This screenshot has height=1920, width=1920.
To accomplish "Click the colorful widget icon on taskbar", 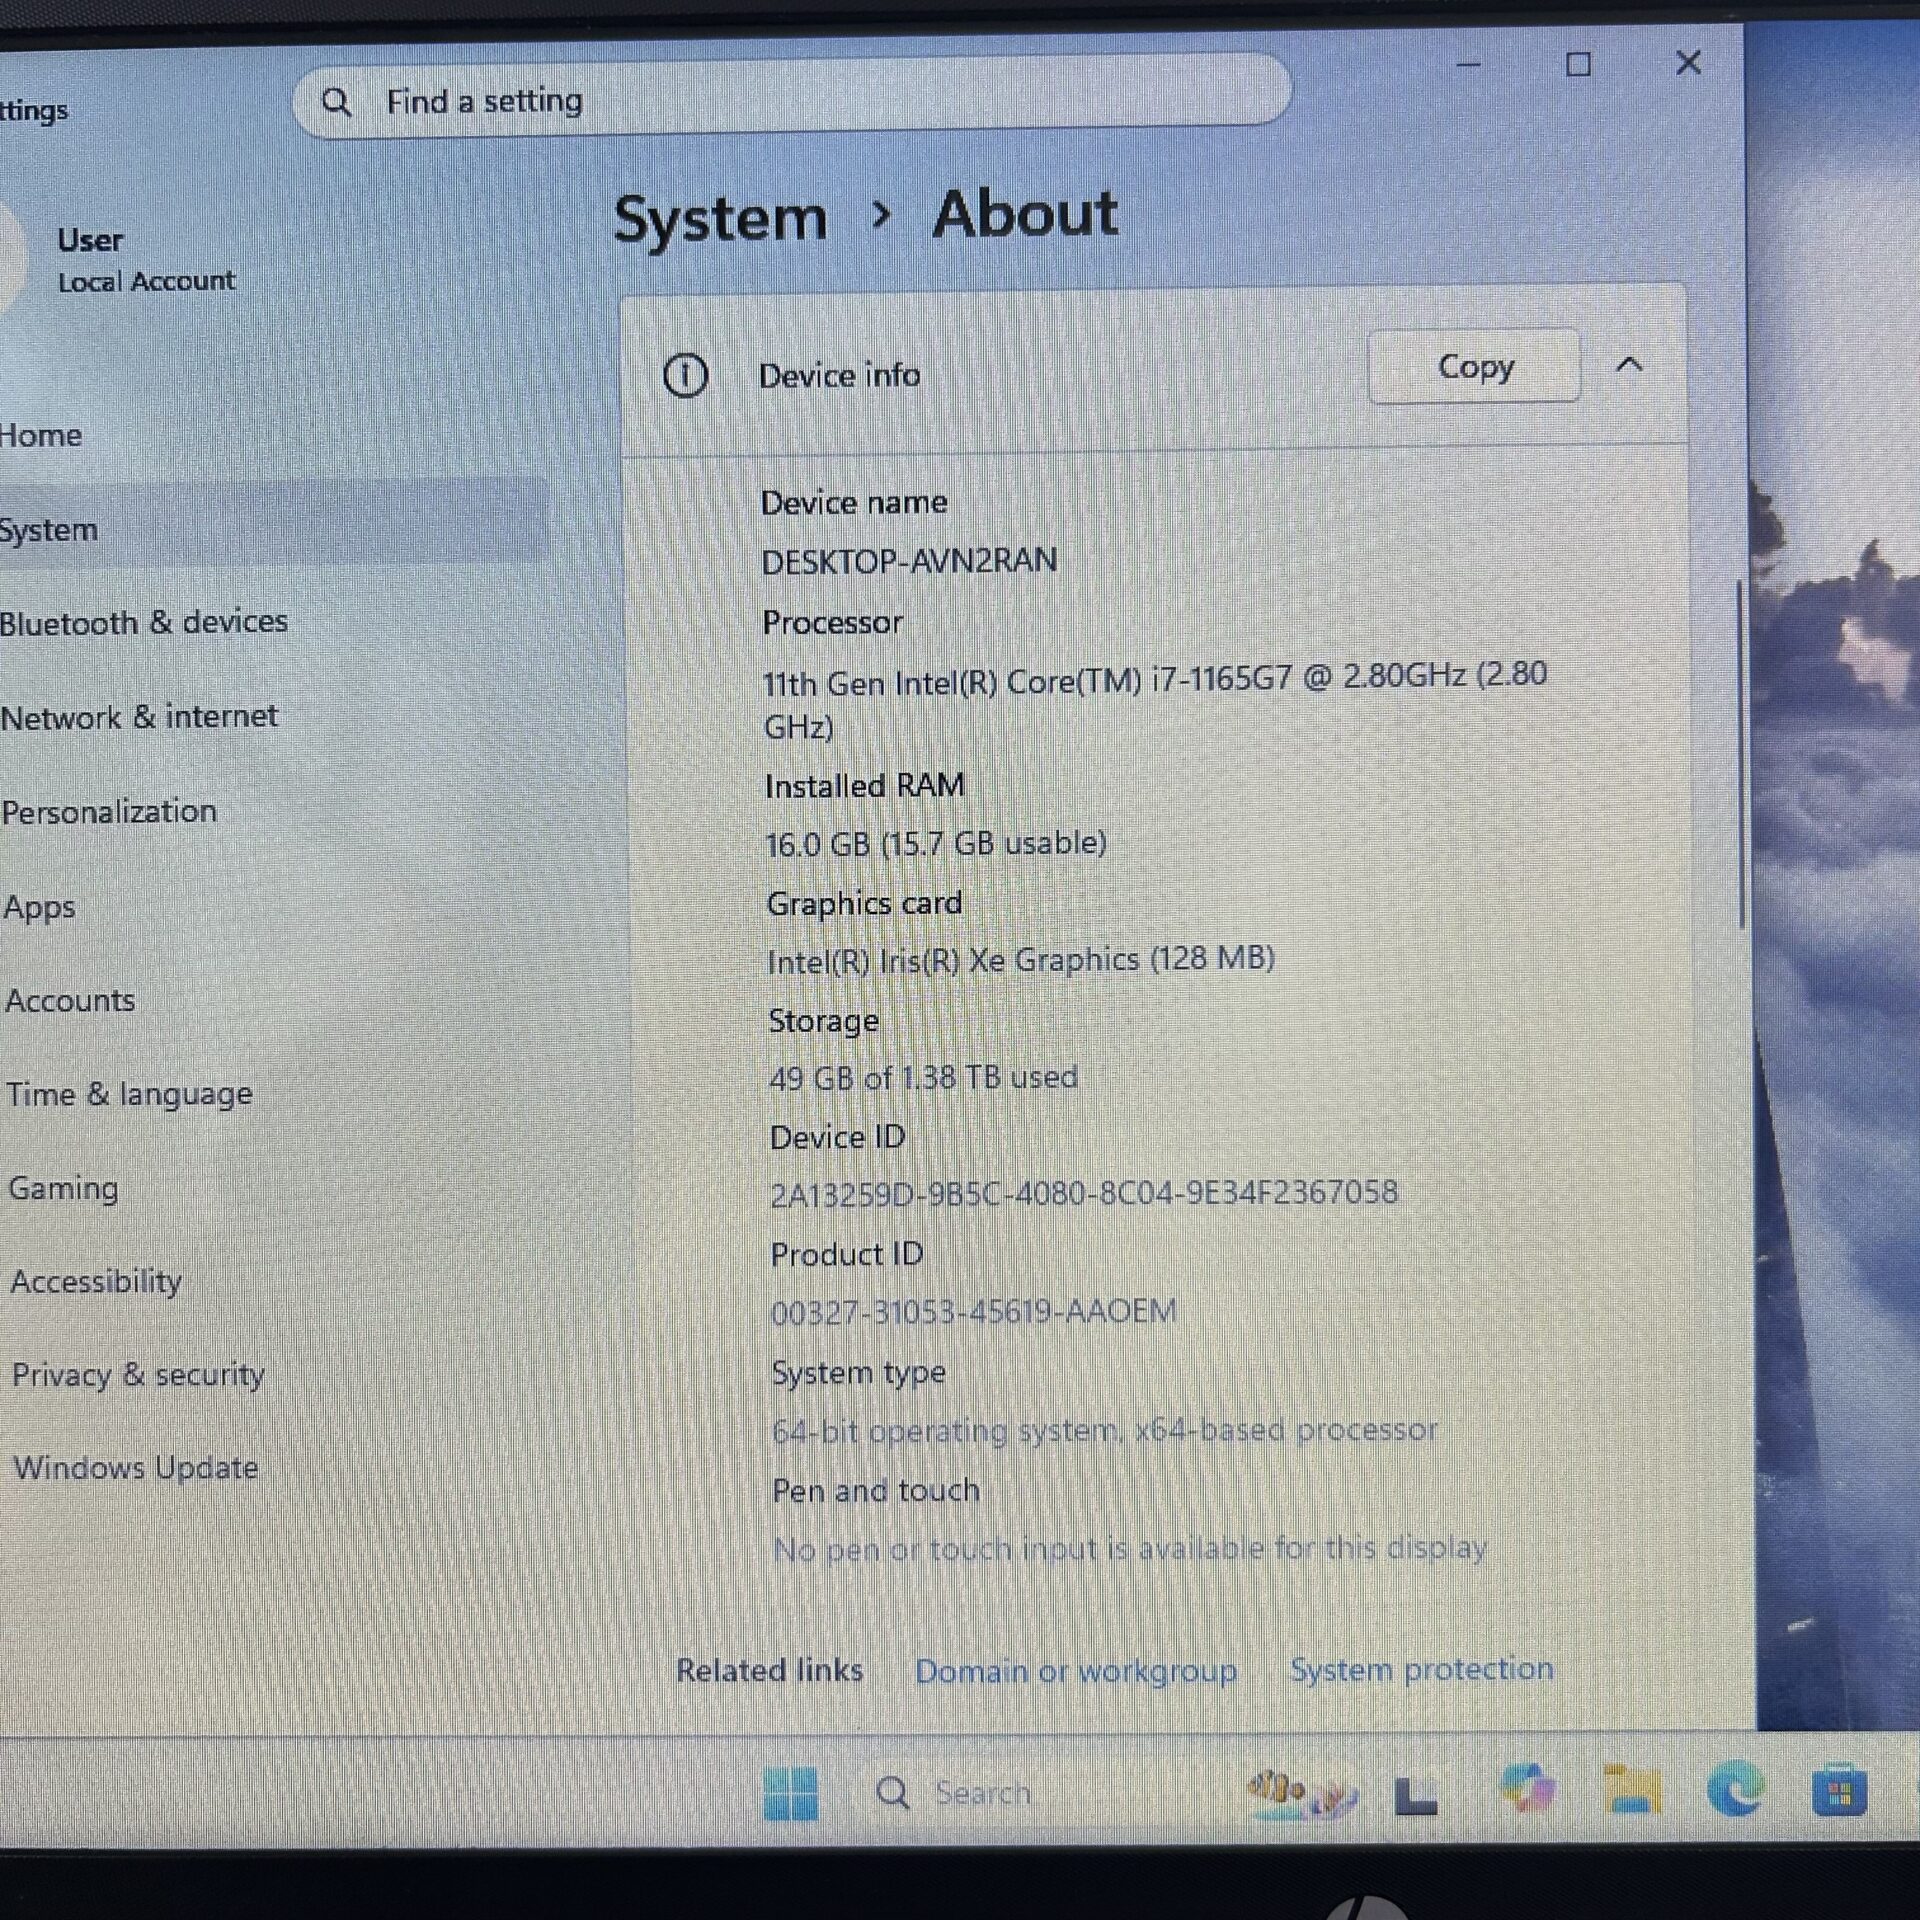I will [1302, 1793].
